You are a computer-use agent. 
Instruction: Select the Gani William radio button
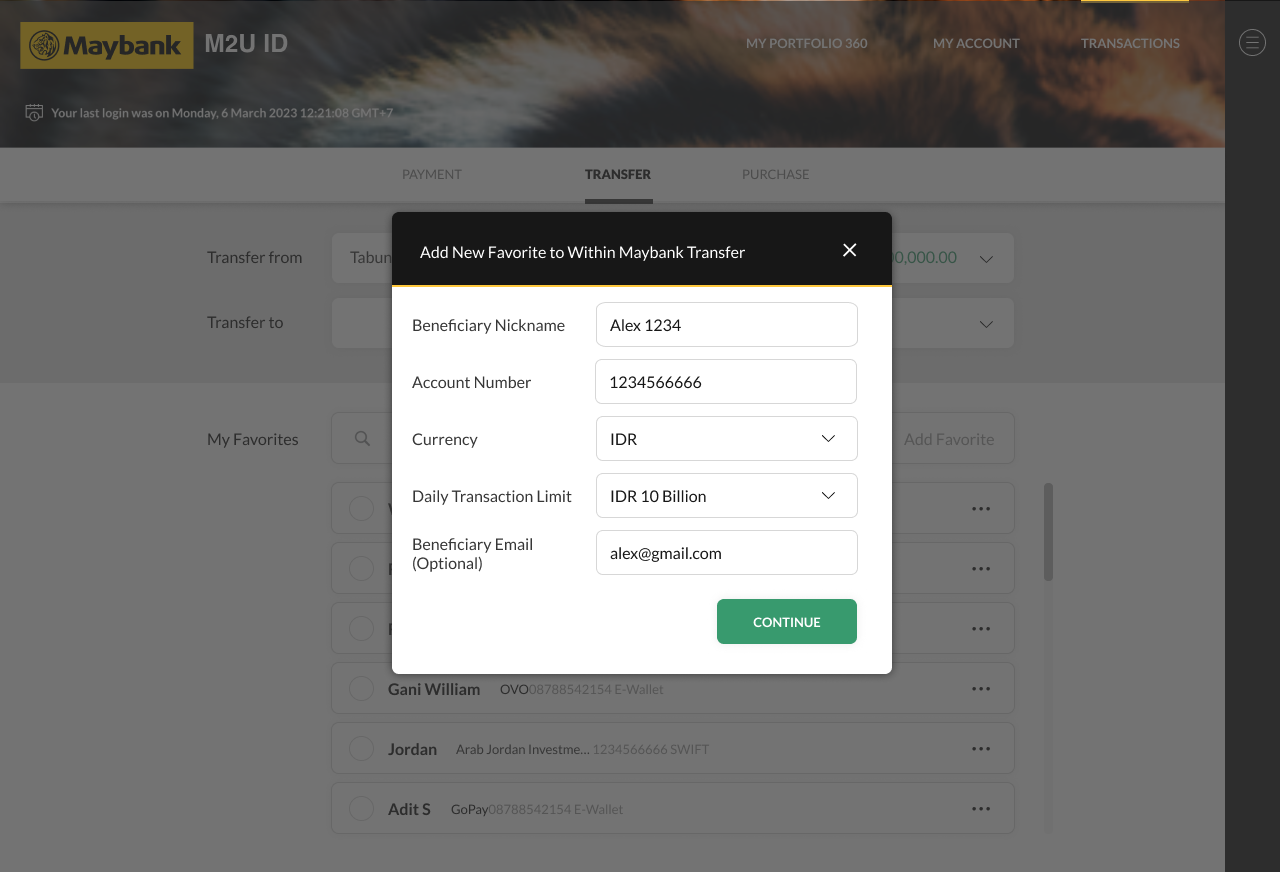pos(361,689)
